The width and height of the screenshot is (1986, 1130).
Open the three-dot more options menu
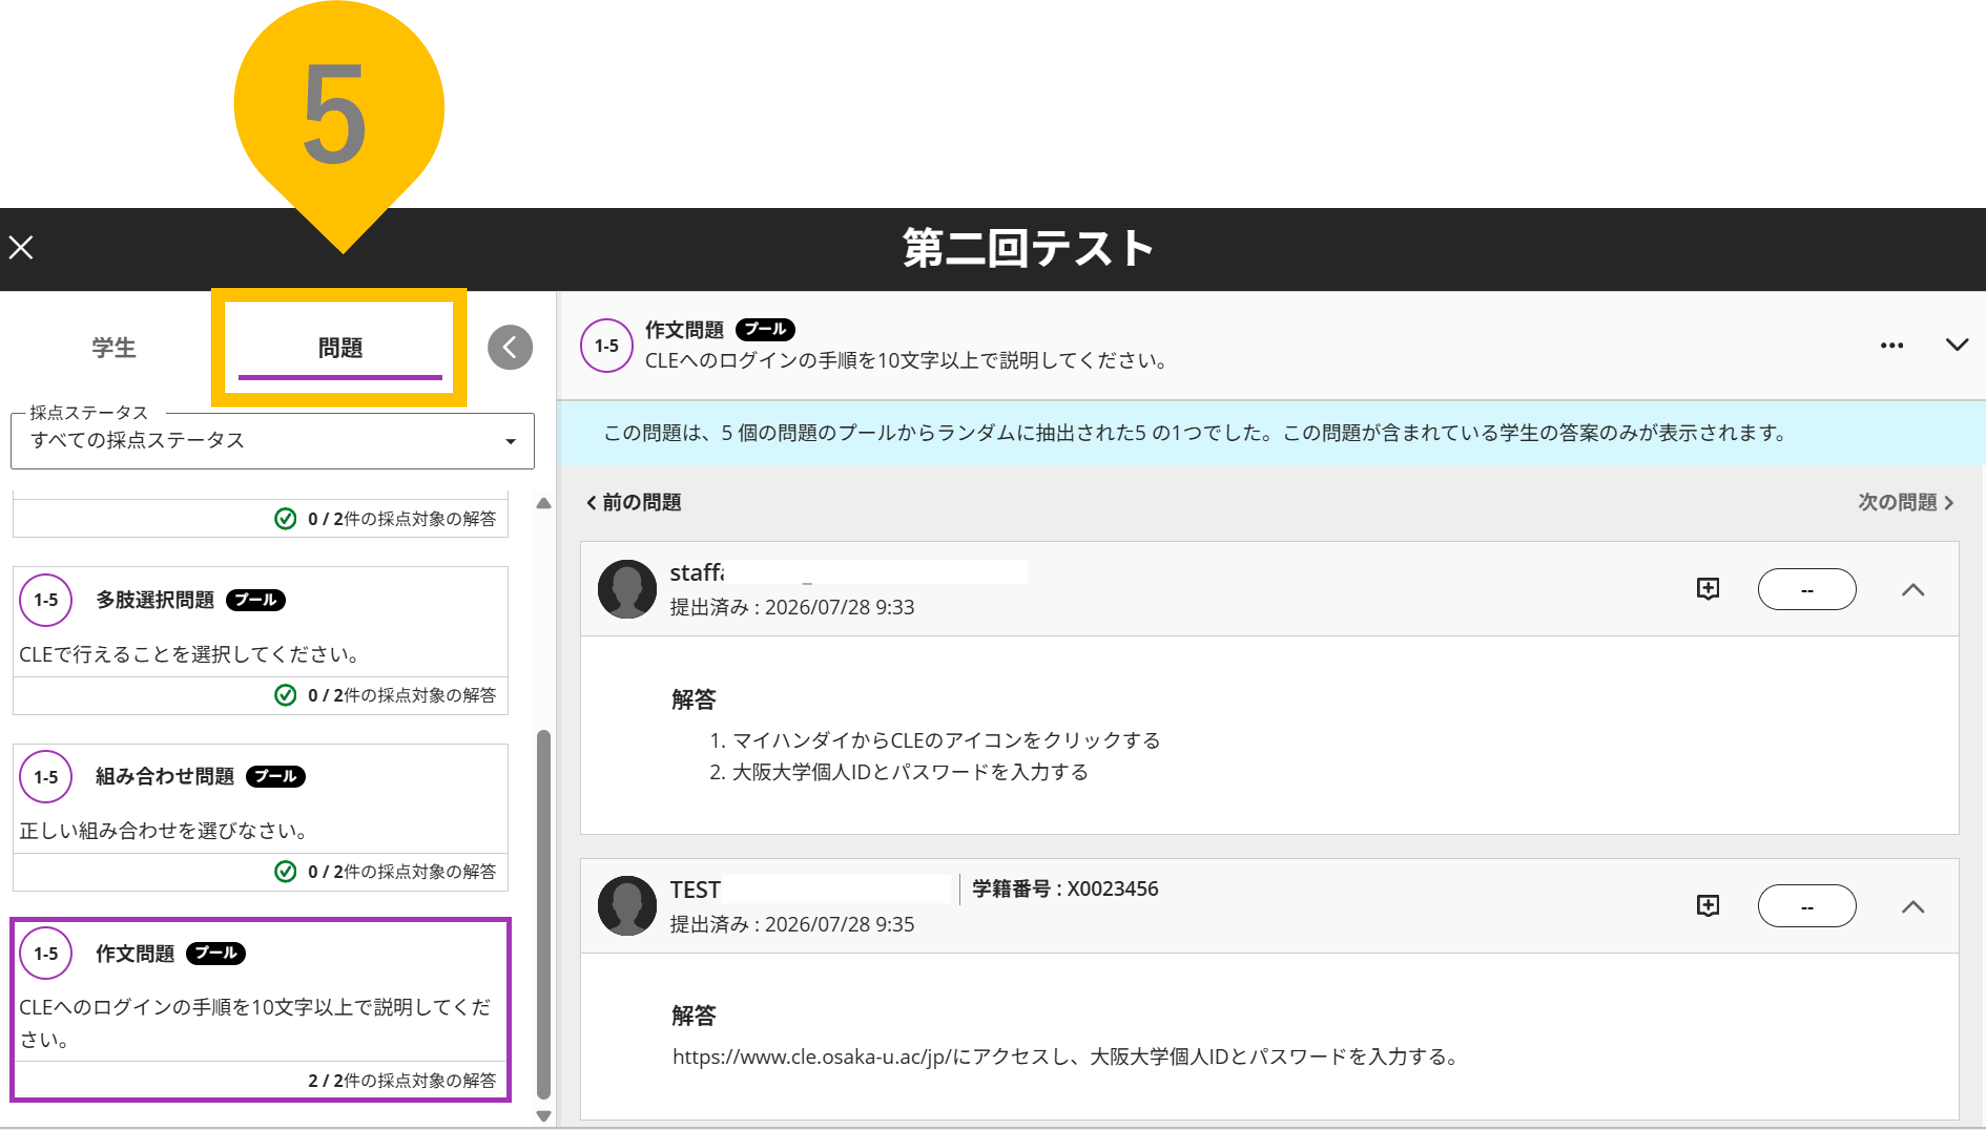[1892, 345]
